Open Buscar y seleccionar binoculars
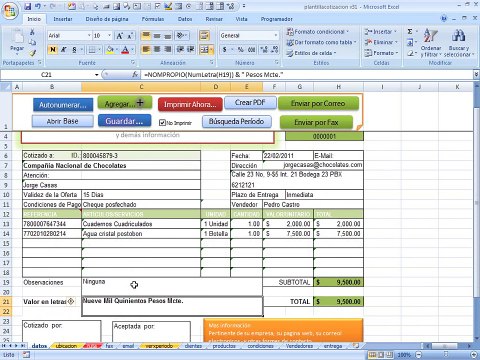This screenshot has height=360, width=480. pyautogui.click(x=459, y=43)
